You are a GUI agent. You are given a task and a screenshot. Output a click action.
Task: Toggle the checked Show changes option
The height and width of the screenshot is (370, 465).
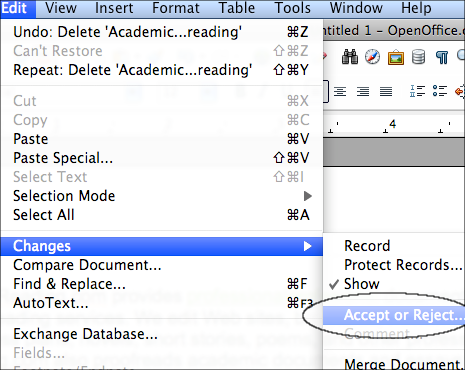361,284
